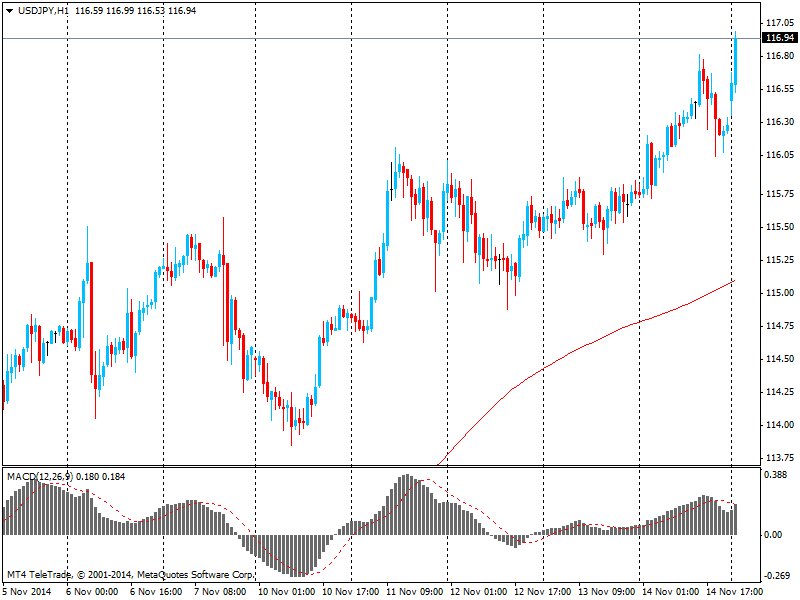Viewport: 800px width, 600px height.
Task: Click the OHLC values 116.59 116.99 116.53 116.94
Action: click(x=135, y=11)
